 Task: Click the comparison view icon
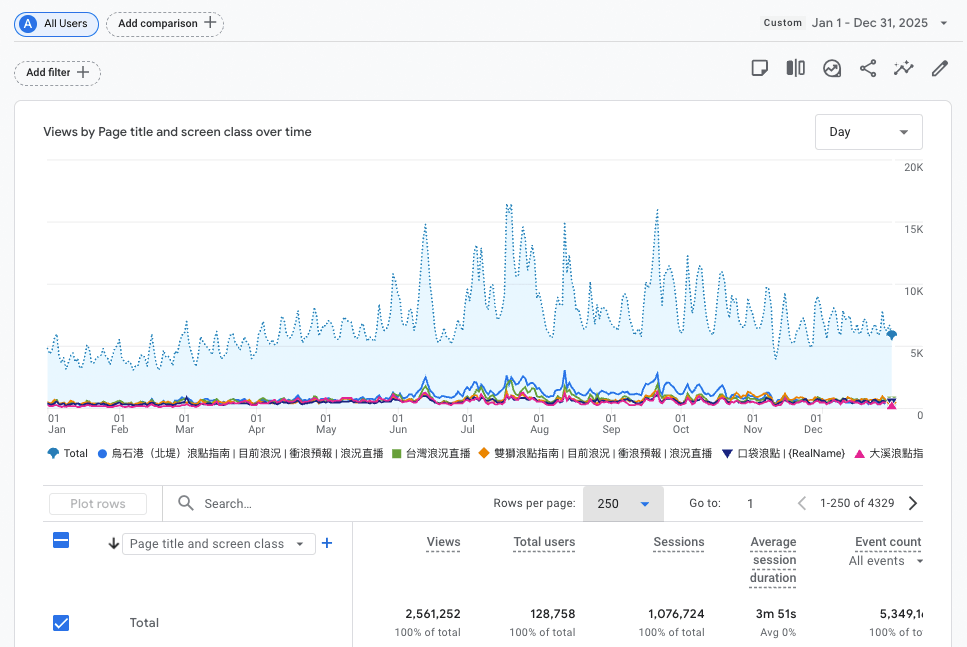[x=795, y=68]
